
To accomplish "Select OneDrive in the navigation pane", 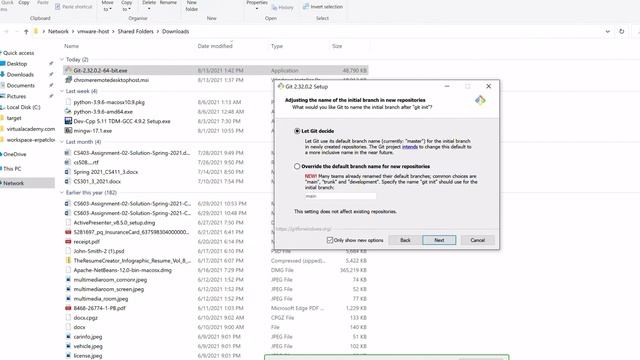I will pyautogui.click(x=15, y=154).
